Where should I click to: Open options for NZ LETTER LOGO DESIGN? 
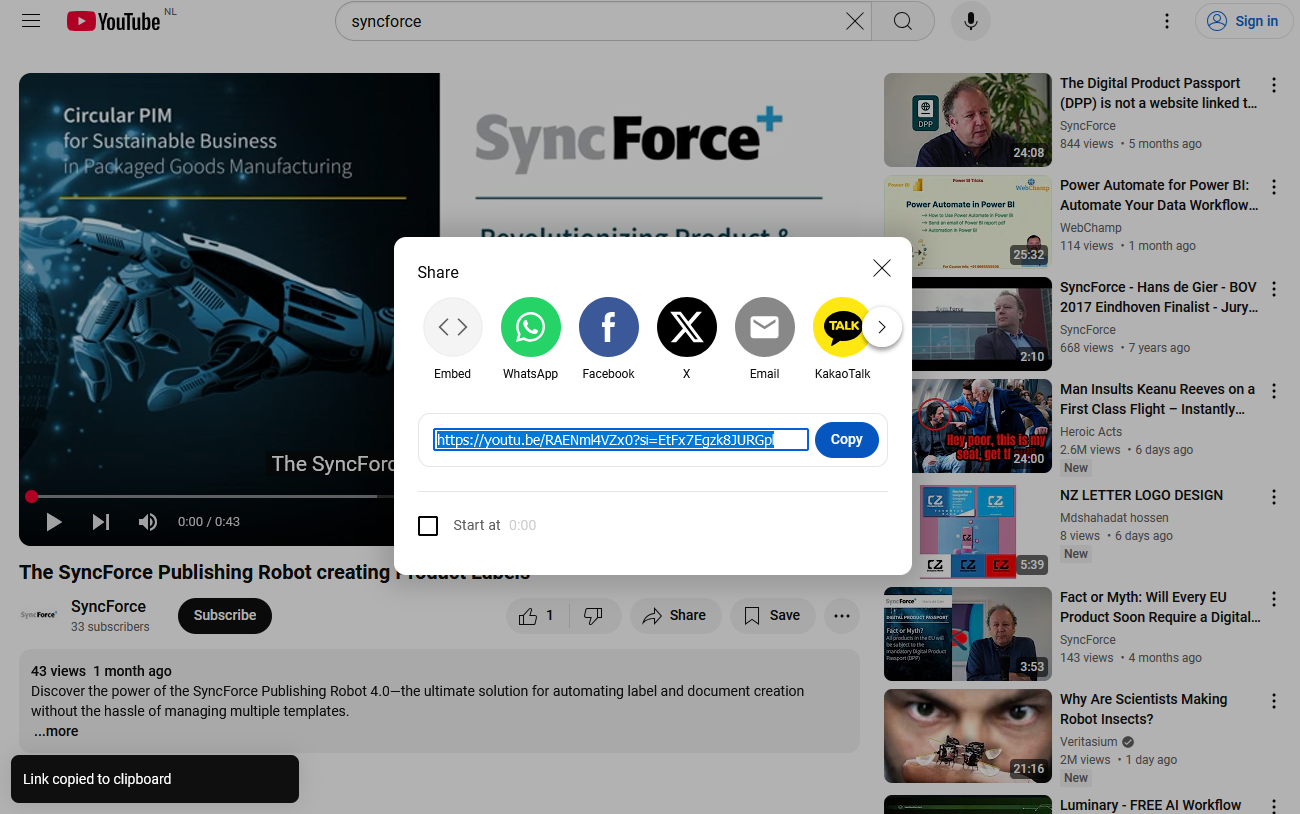tap(1274, 497)
